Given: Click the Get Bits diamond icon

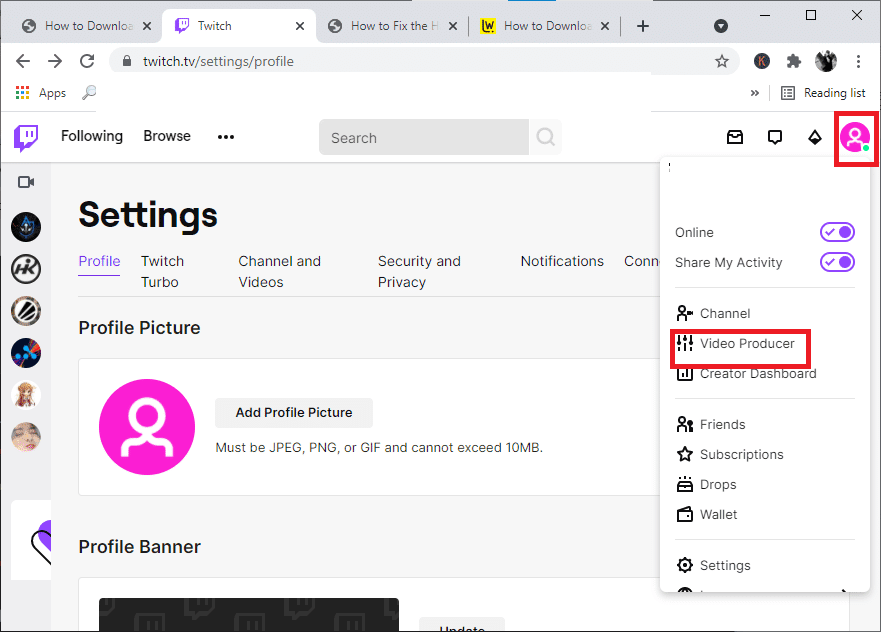Looking at the screenshot, I should [x=815, y=137].
